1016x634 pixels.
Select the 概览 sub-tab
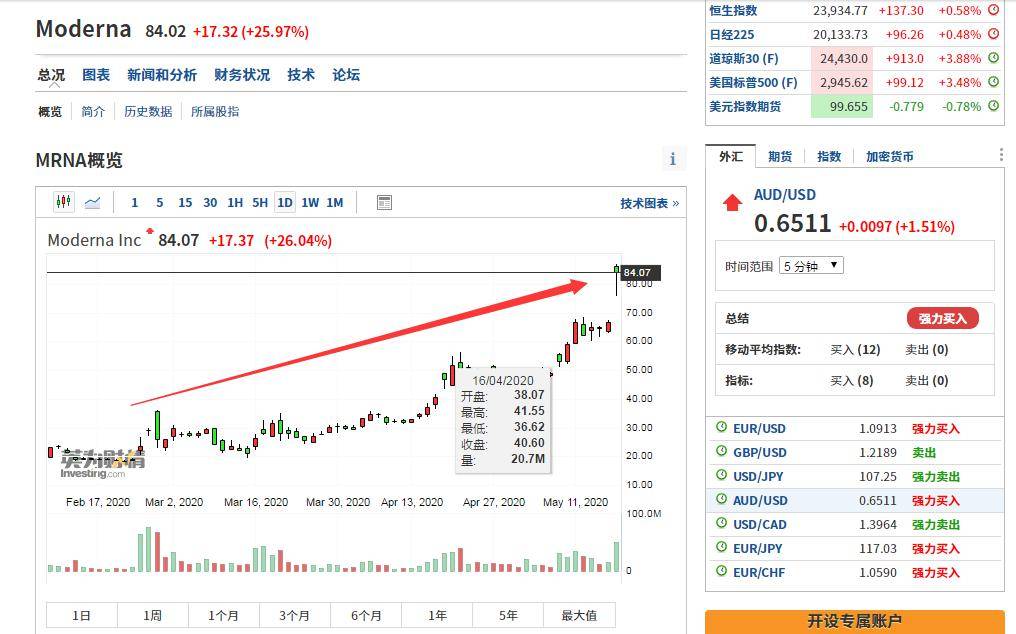pos(50,112)
